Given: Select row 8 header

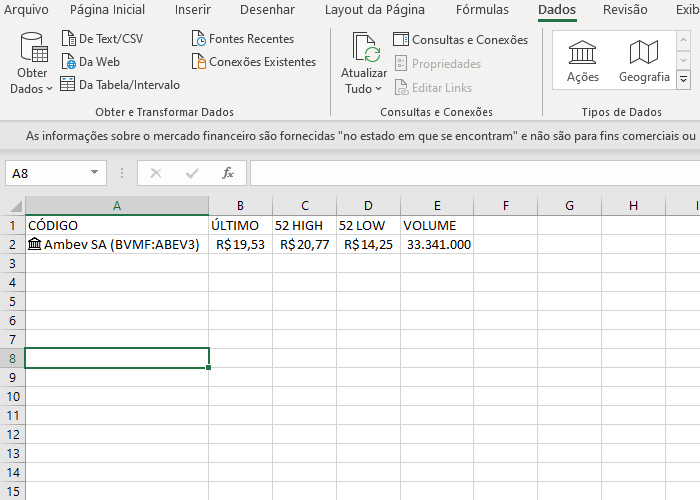Looking at the screenshot, I should pyautogui.click(x=12, y=358).
